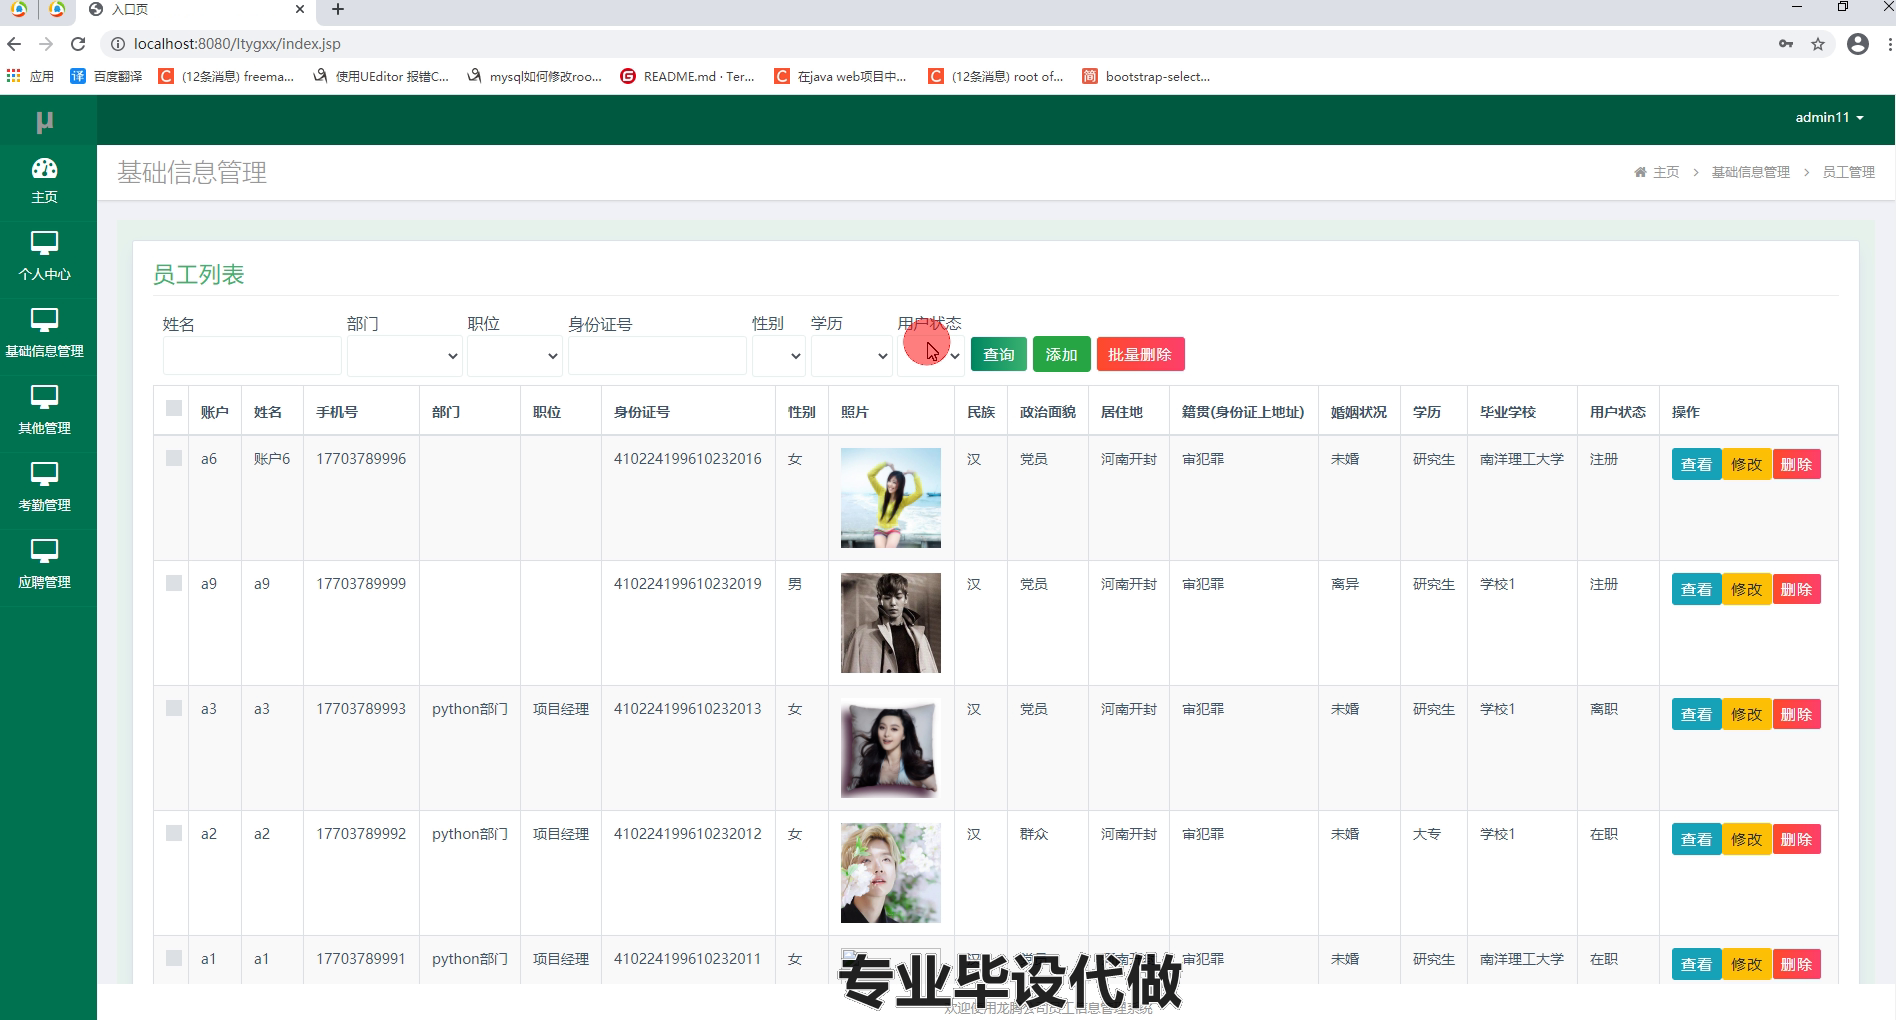This screenshot has width=1896, height=1020.
Task: Toggle the select-all checkbox in table header
Action: pos(174,408)
